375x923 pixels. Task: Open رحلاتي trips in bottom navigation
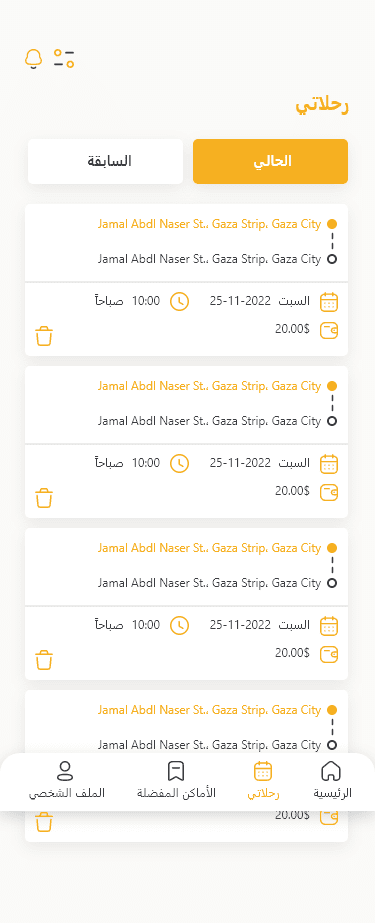[263, 780]
